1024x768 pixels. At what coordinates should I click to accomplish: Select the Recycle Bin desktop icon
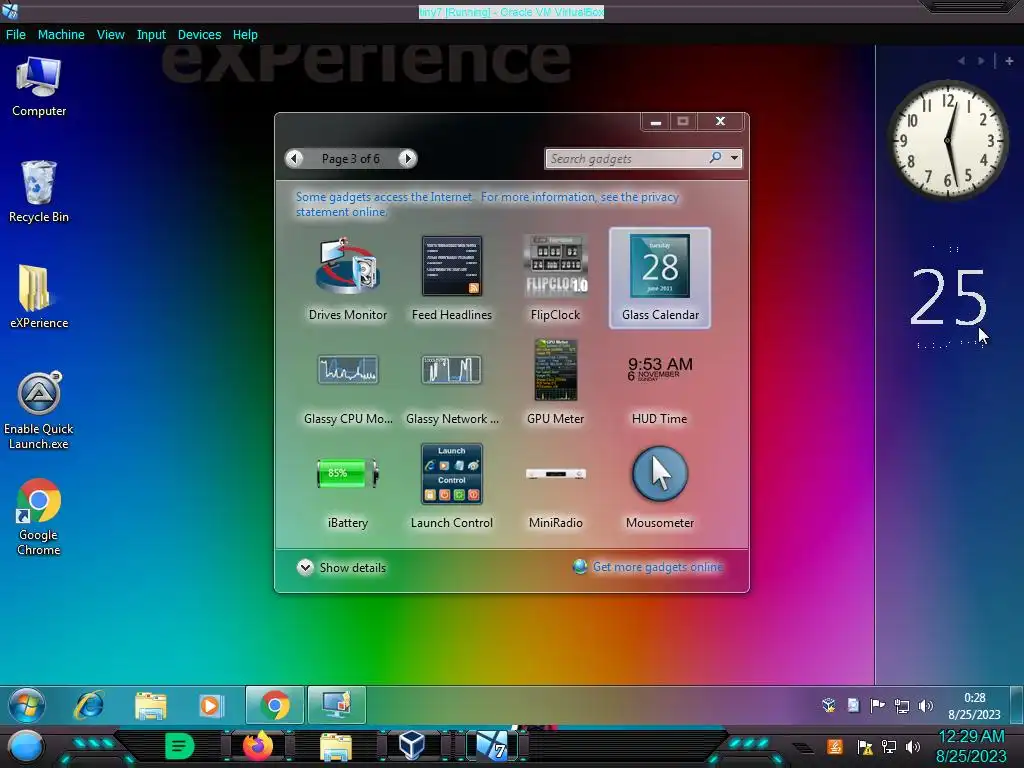(39, 192)
